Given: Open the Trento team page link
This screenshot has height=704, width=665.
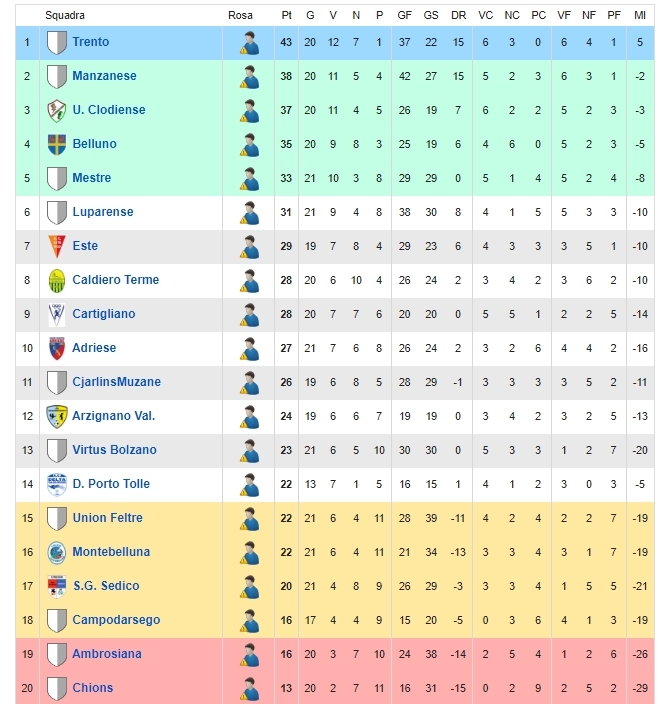Looking at the screenshot, I should point(91,42).
